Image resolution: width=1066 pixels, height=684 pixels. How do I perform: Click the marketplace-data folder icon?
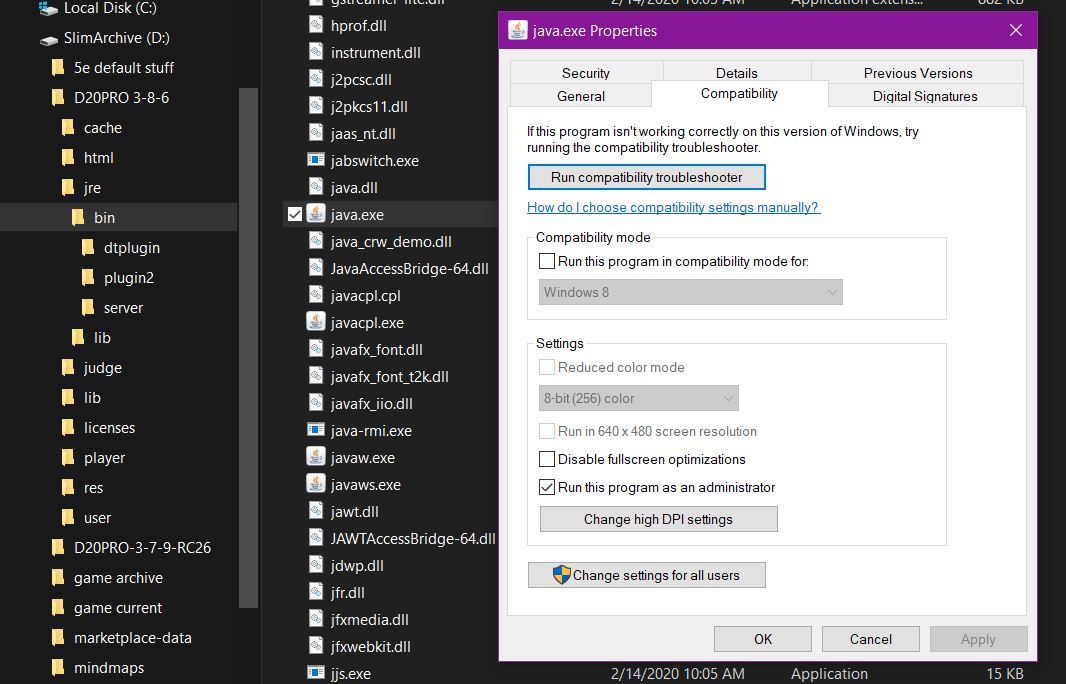tap(58, 638)
